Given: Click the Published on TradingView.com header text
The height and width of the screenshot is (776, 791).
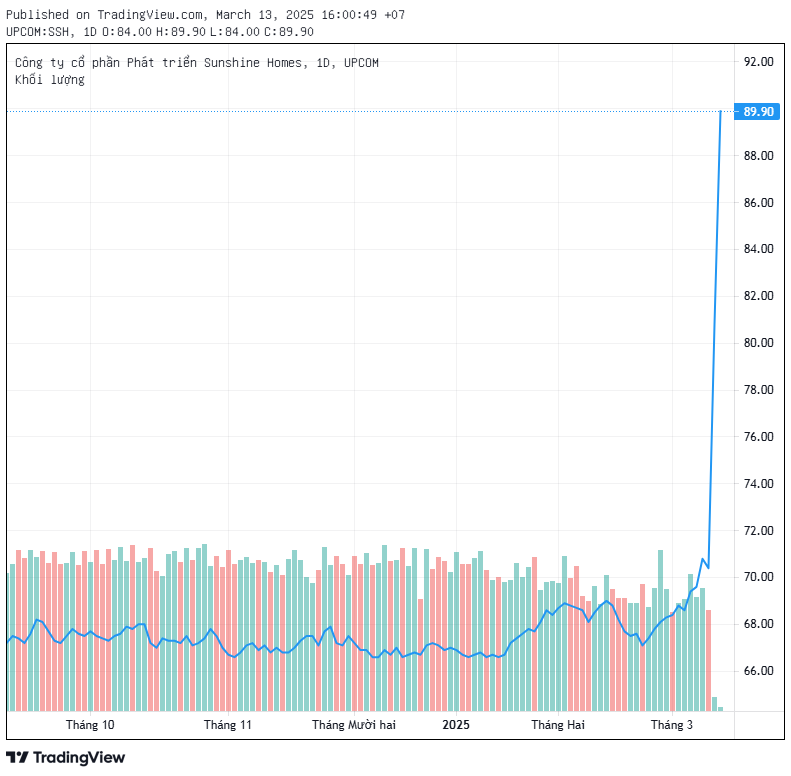Looking at the screenshot, I should [205, 15].
